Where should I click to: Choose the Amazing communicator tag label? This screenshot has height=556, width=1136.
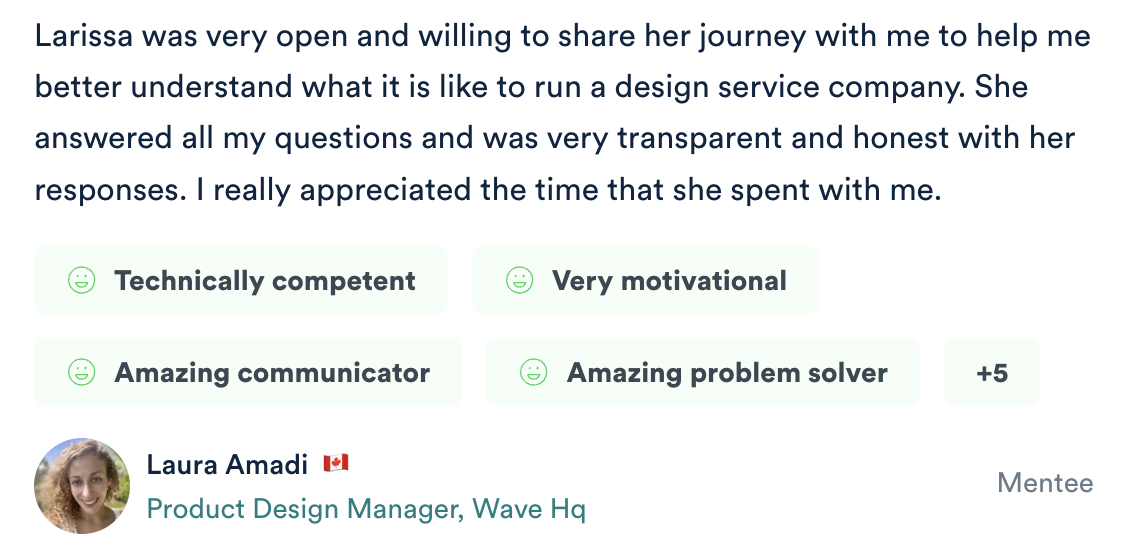pyautogui.click(x=272, y=373)
